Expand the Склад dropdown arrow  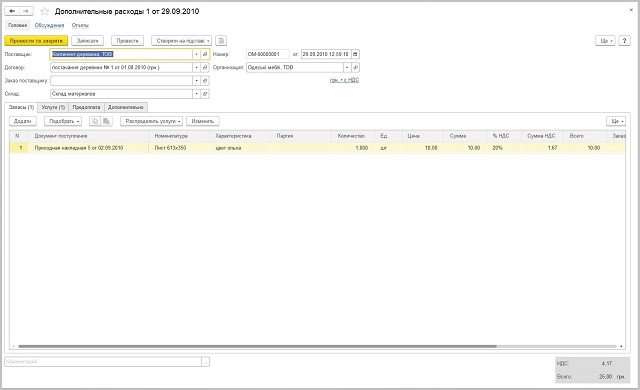tap(196, 94)
